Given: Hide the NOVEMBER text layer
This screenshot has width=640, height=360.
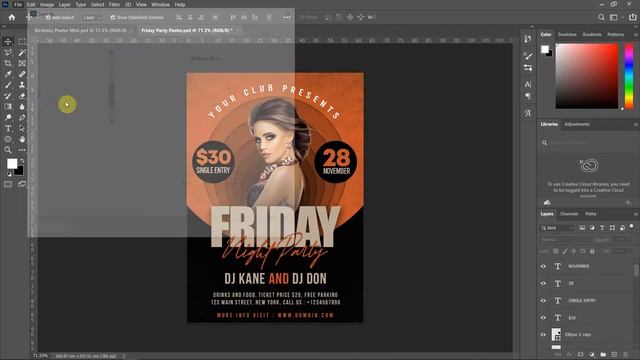Looking at the screenshot, I should point(543,266).
